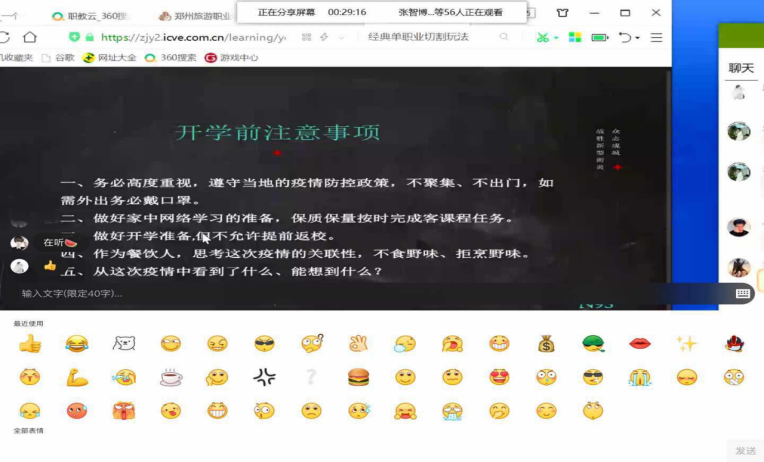Pick the sunglasses face emoji in top row
764x462 pixels.
click(264, 344)
